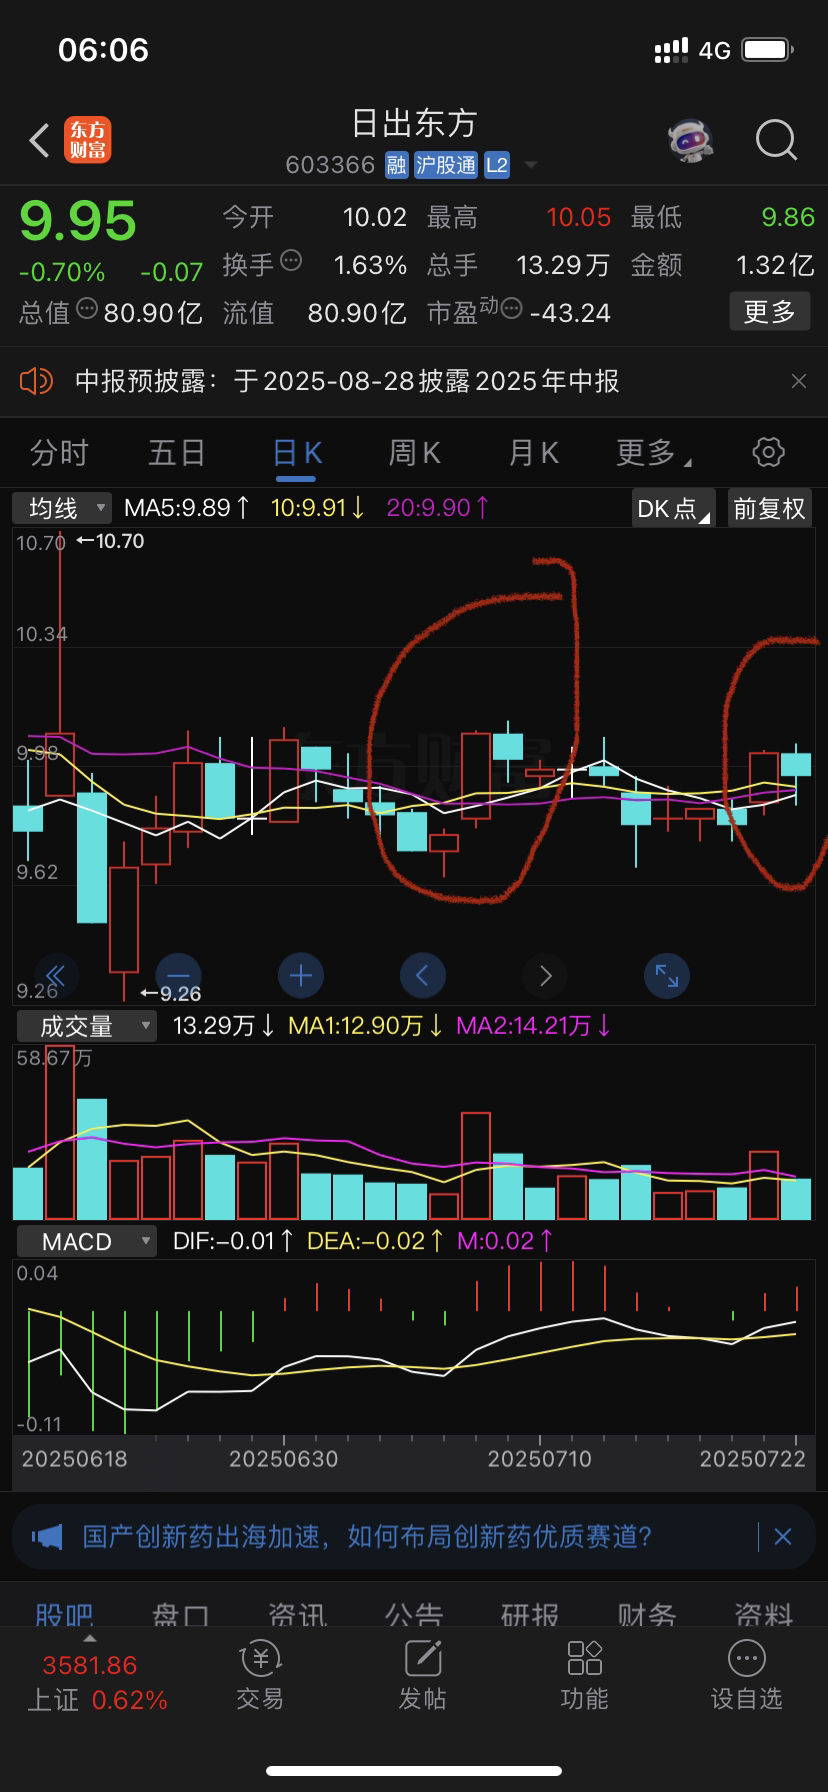Image resolution: width=828 pixels, height=1792 pixels.
Task: Open the 研报 bottom tab
Action: (x=530, y=1614)
